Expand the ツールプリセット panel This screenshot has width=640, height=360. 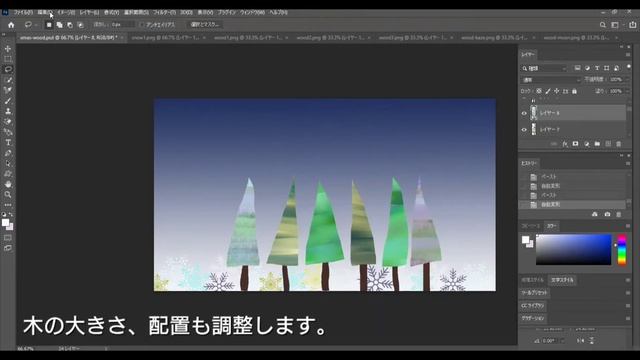click(x=534, y=293)
